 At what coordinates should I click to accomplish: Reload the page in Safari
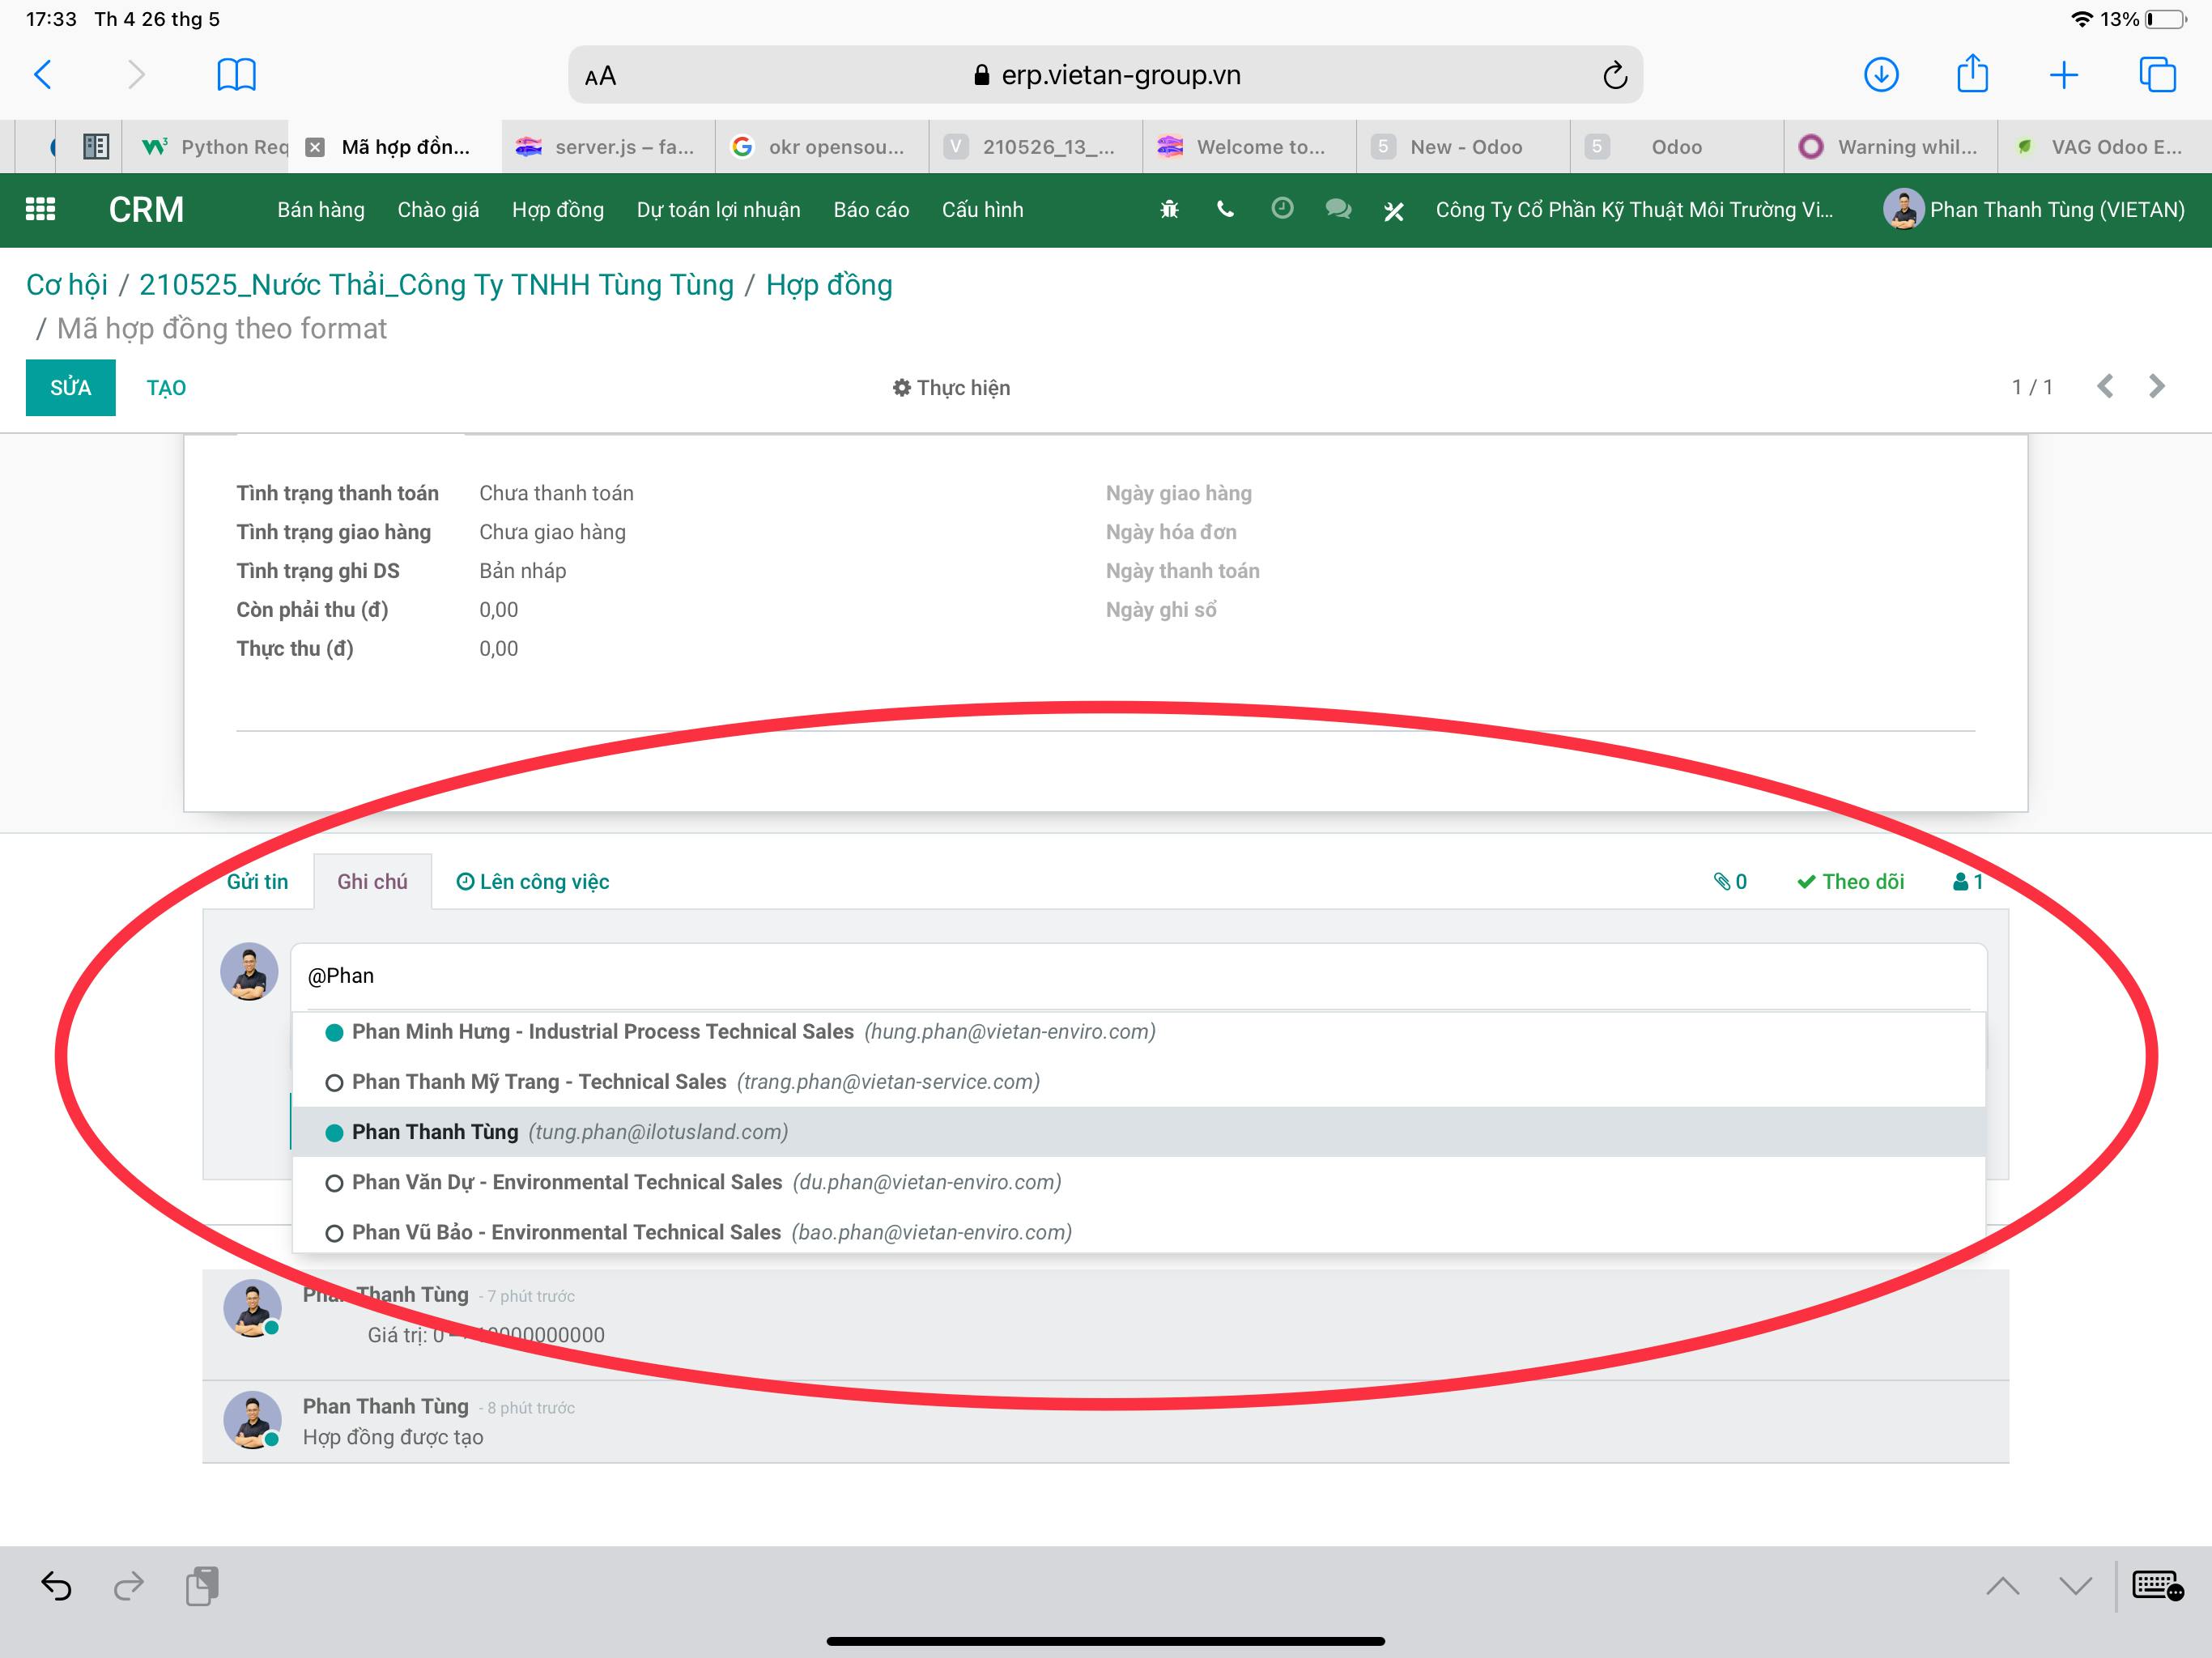(1614, 75)
